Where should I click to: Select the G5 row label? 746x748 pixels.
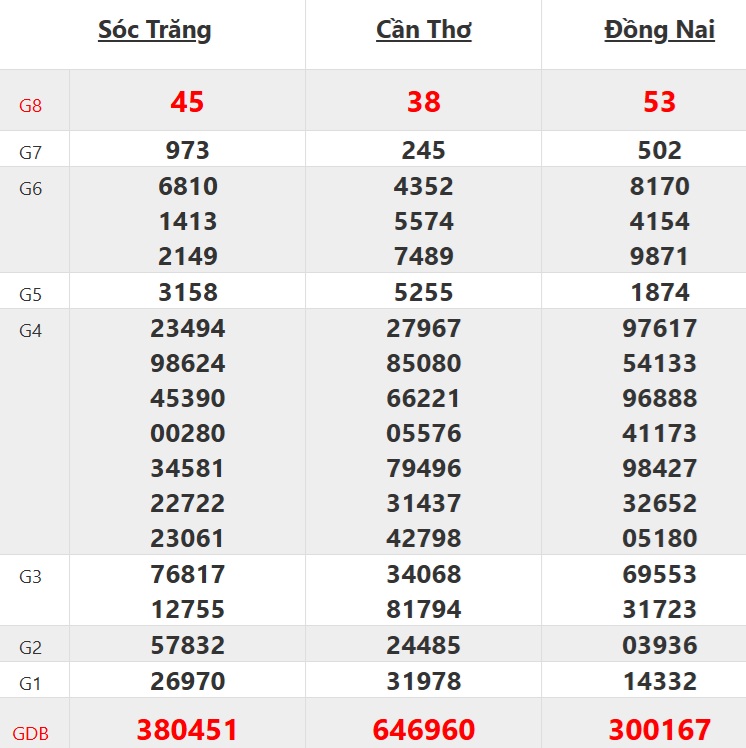pyautogui.click(x=31, y=295)
